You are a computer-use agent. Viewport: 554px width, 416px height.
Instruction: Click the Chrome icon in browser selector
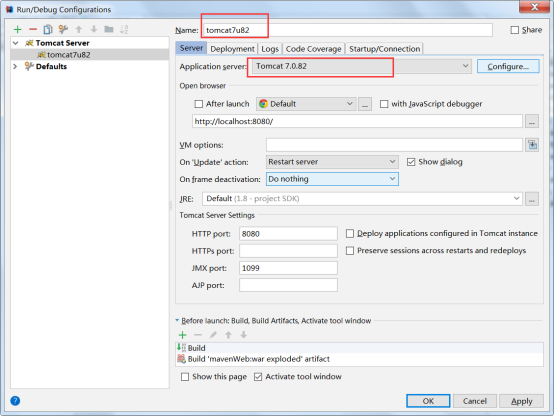[x=263, y=104]
